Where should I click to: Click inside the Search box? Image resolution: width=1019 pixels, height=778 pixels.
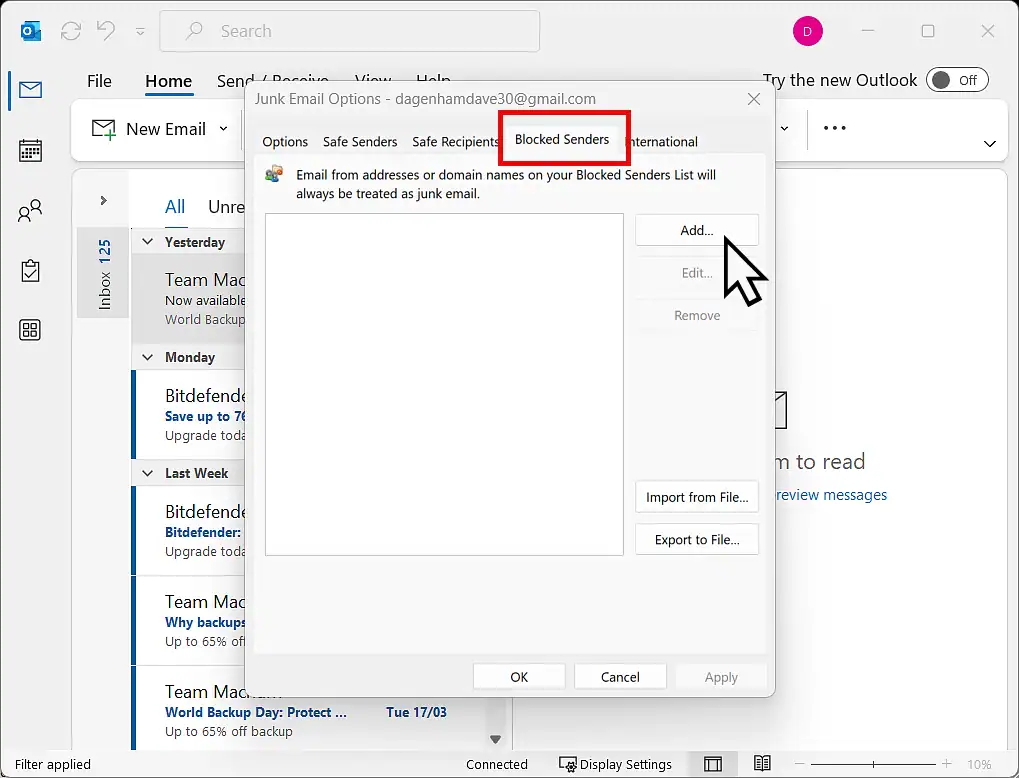349,31
